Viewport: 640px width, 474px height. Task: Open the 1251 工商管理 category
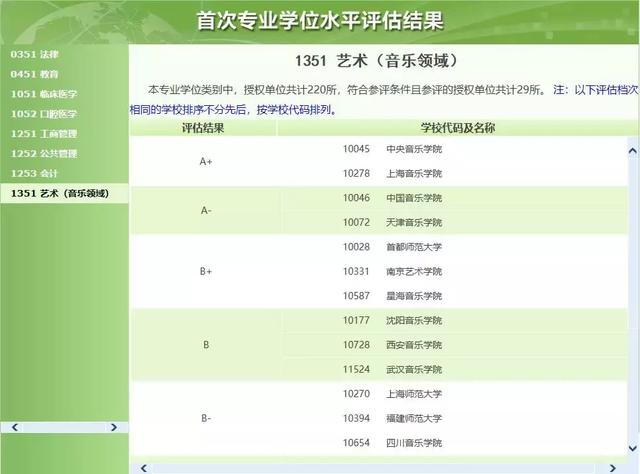click(44, 134)
